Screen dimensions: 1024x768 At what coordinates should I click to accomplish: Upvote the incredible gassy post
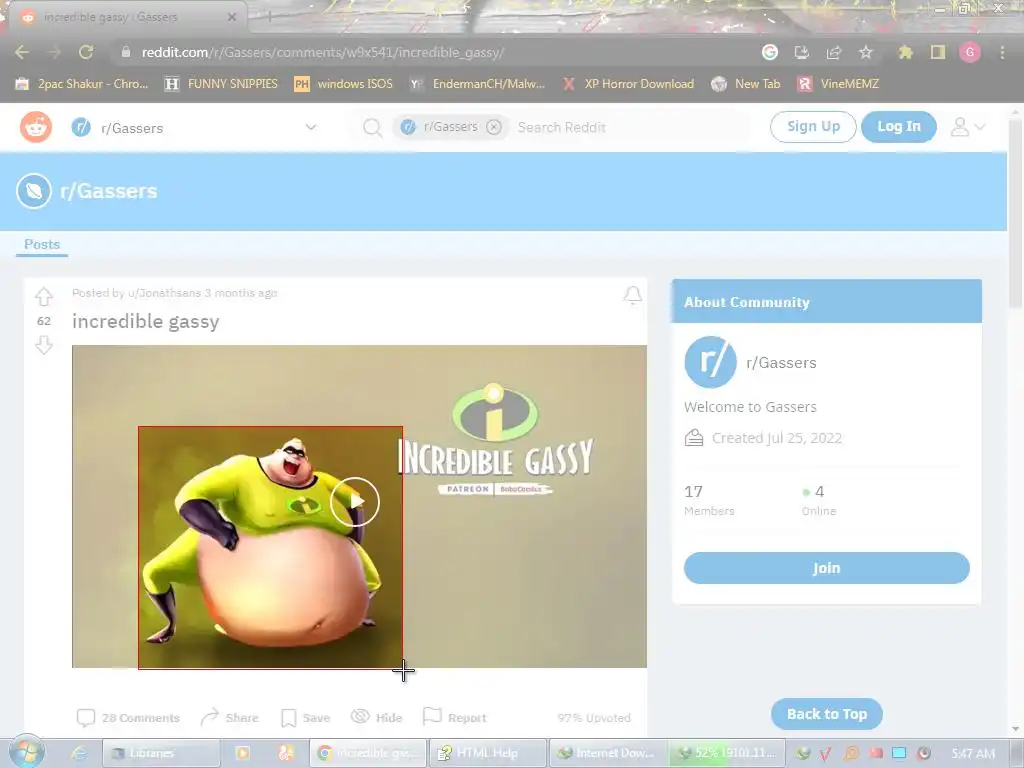click(x=44, y=296)
